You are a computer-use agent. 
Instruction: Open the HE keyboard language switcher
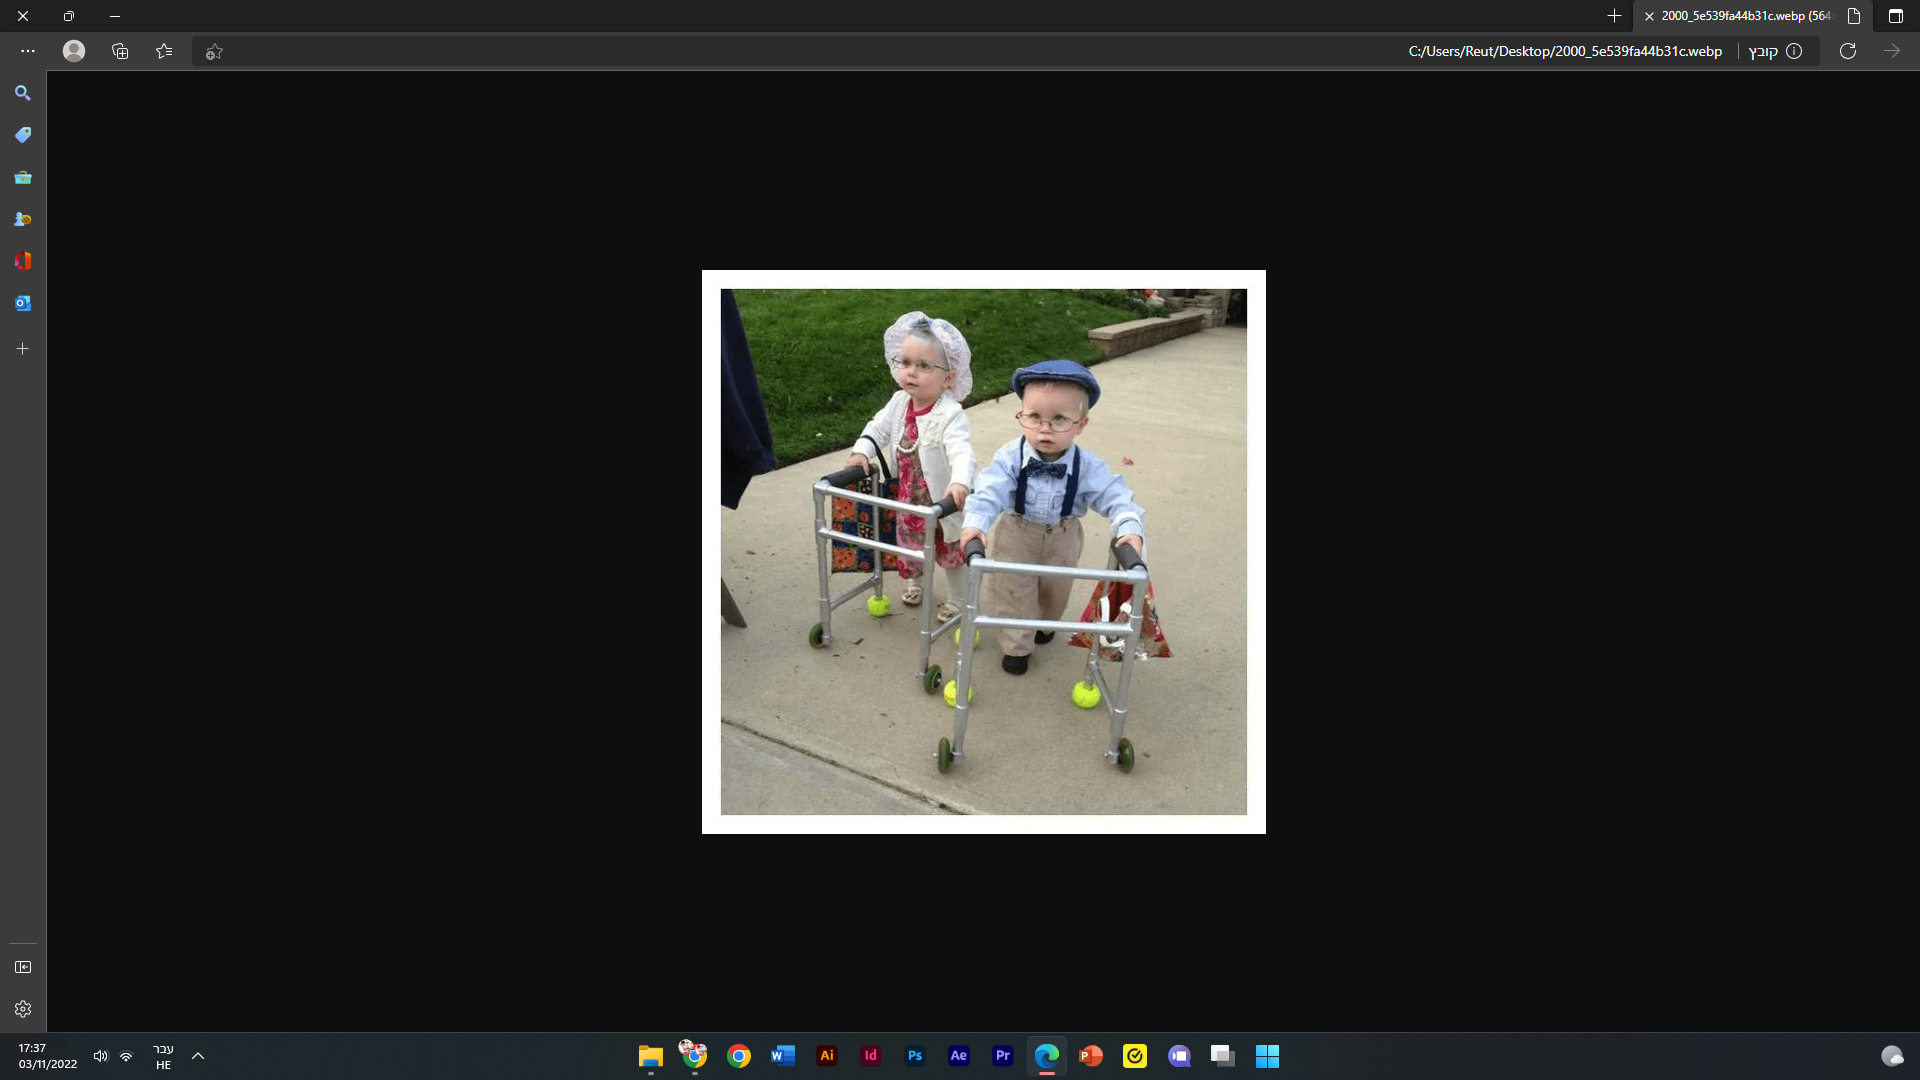pos(163,1056)
